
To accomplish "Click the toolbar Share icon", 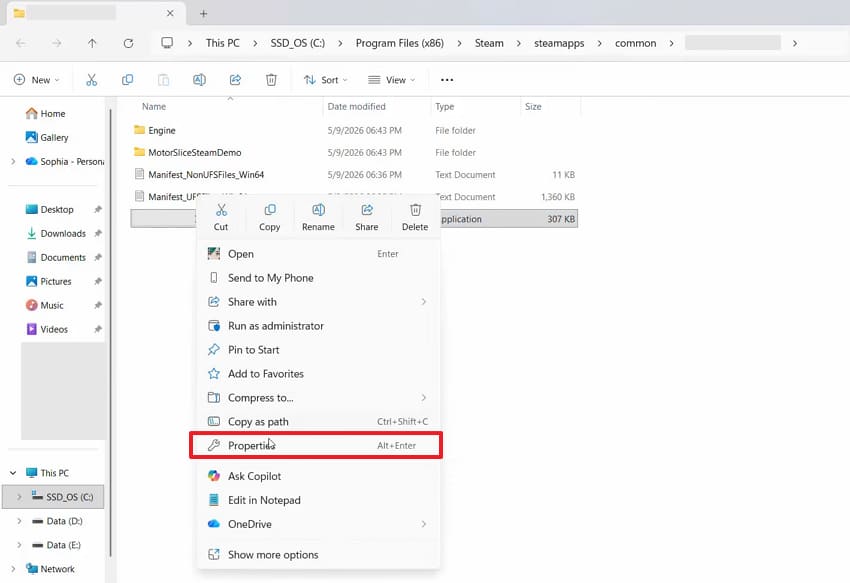I will [x=235, y=80].
